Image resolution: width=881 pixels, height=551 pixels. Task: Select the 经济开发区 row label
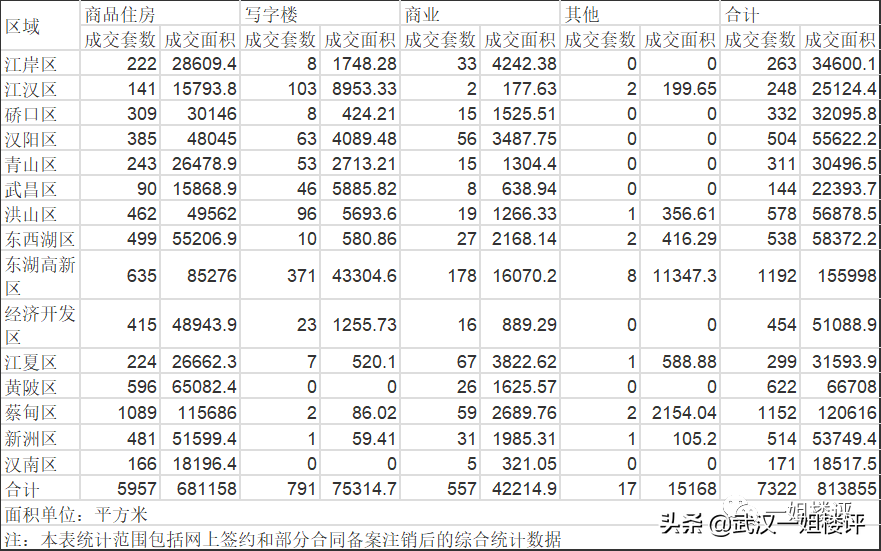[40, 325]
